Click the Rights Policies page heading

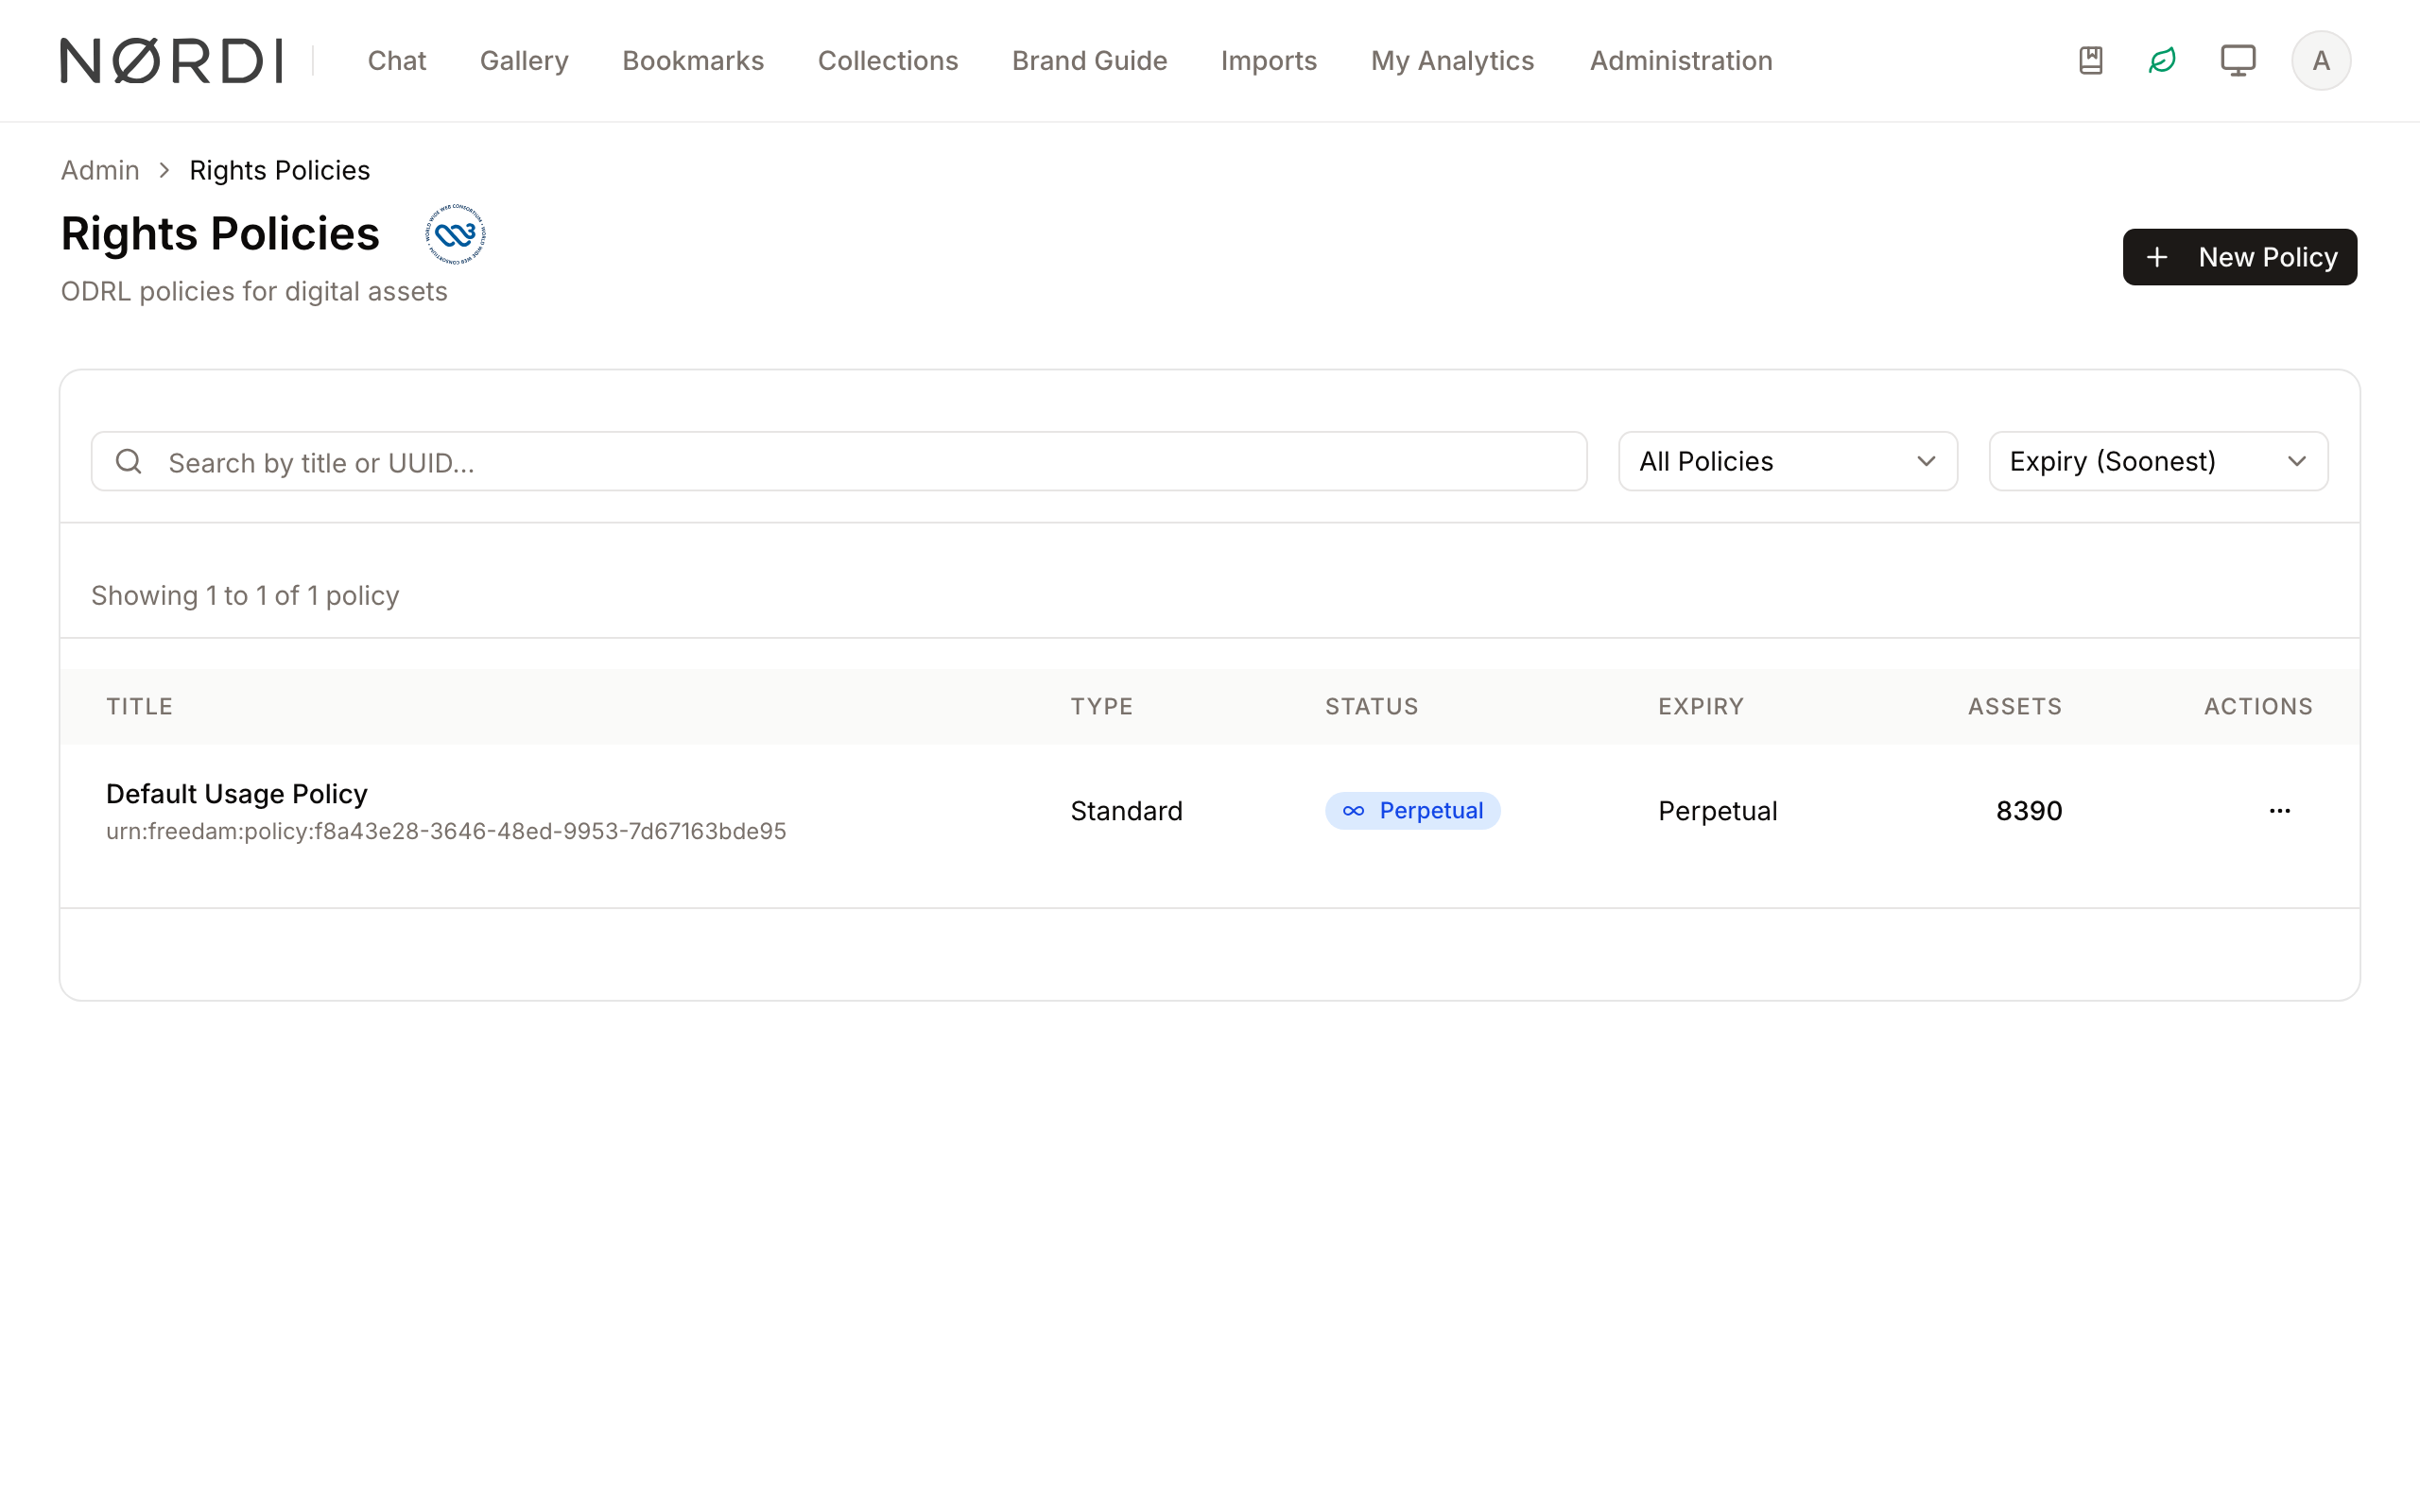(x=220, y=234)
